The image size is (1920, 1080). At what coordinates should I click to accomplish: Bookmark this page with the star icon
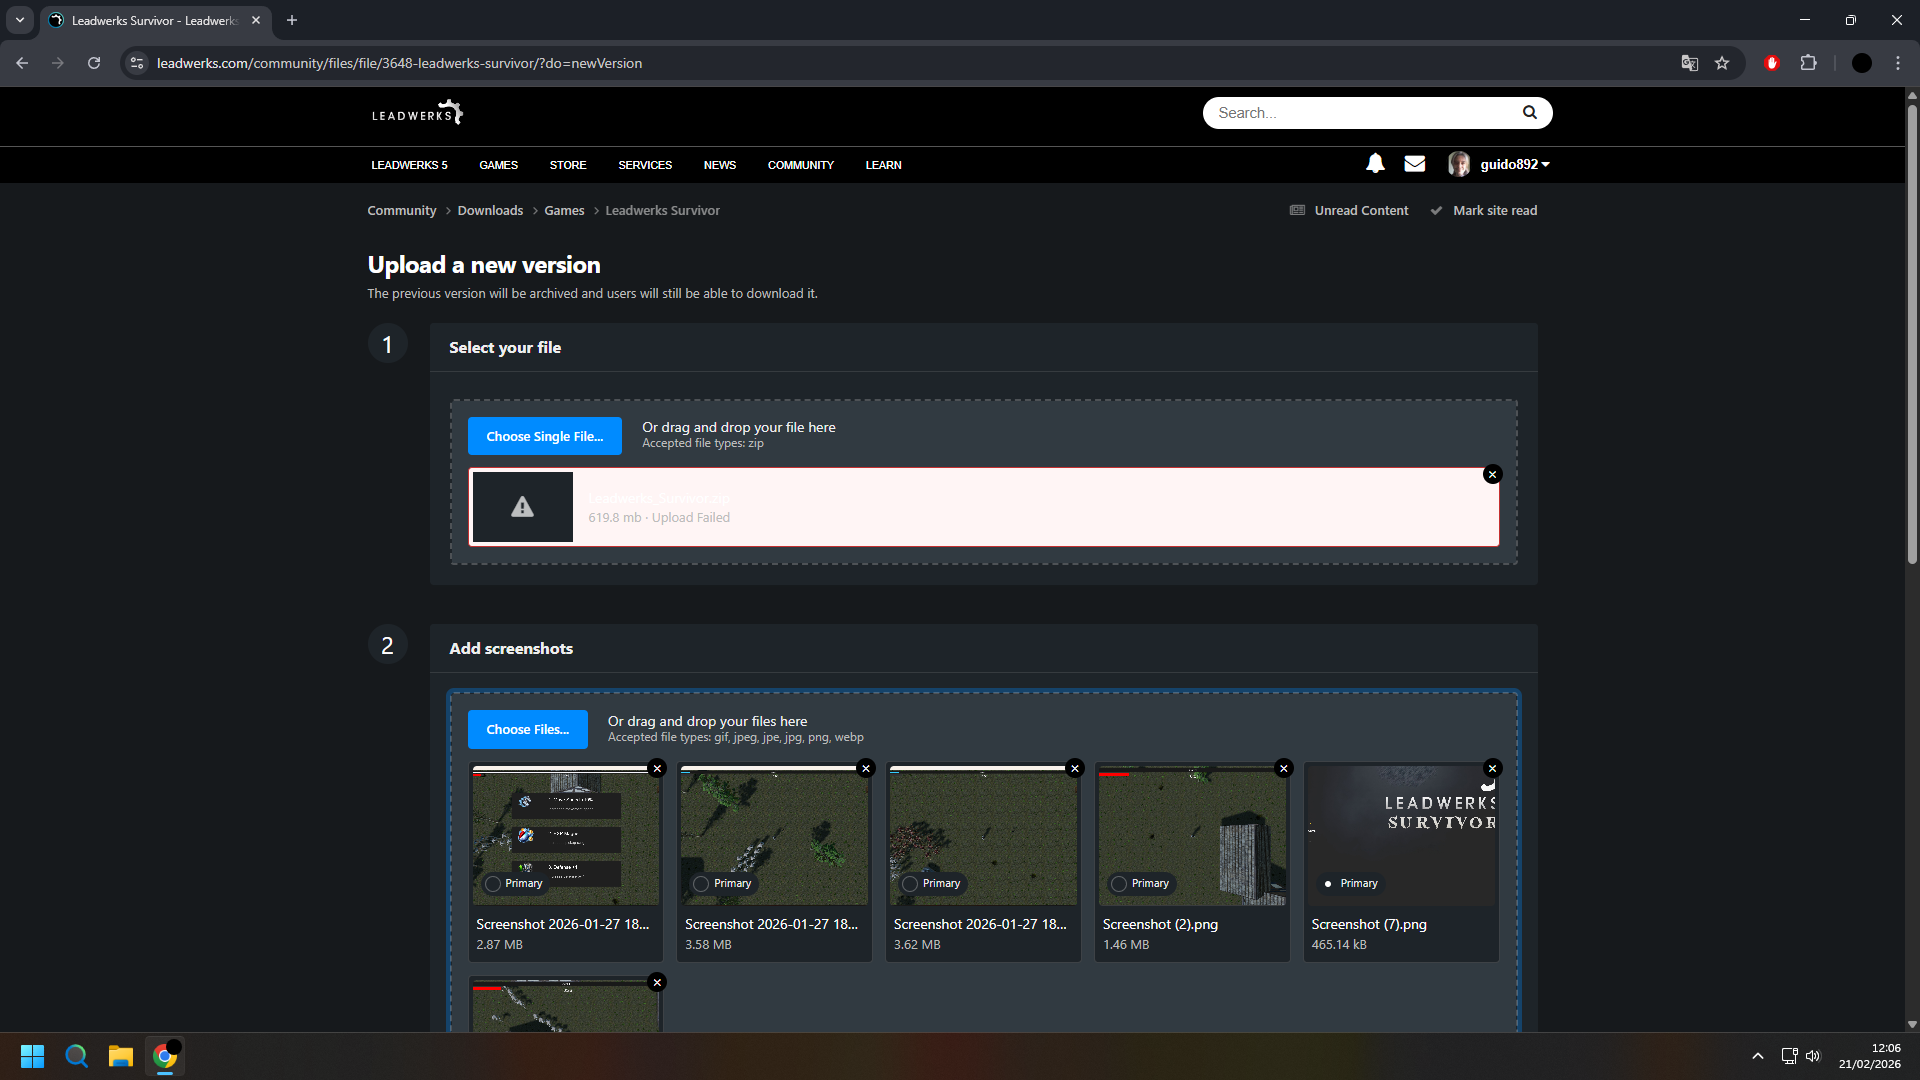(x=1722, y=63)
